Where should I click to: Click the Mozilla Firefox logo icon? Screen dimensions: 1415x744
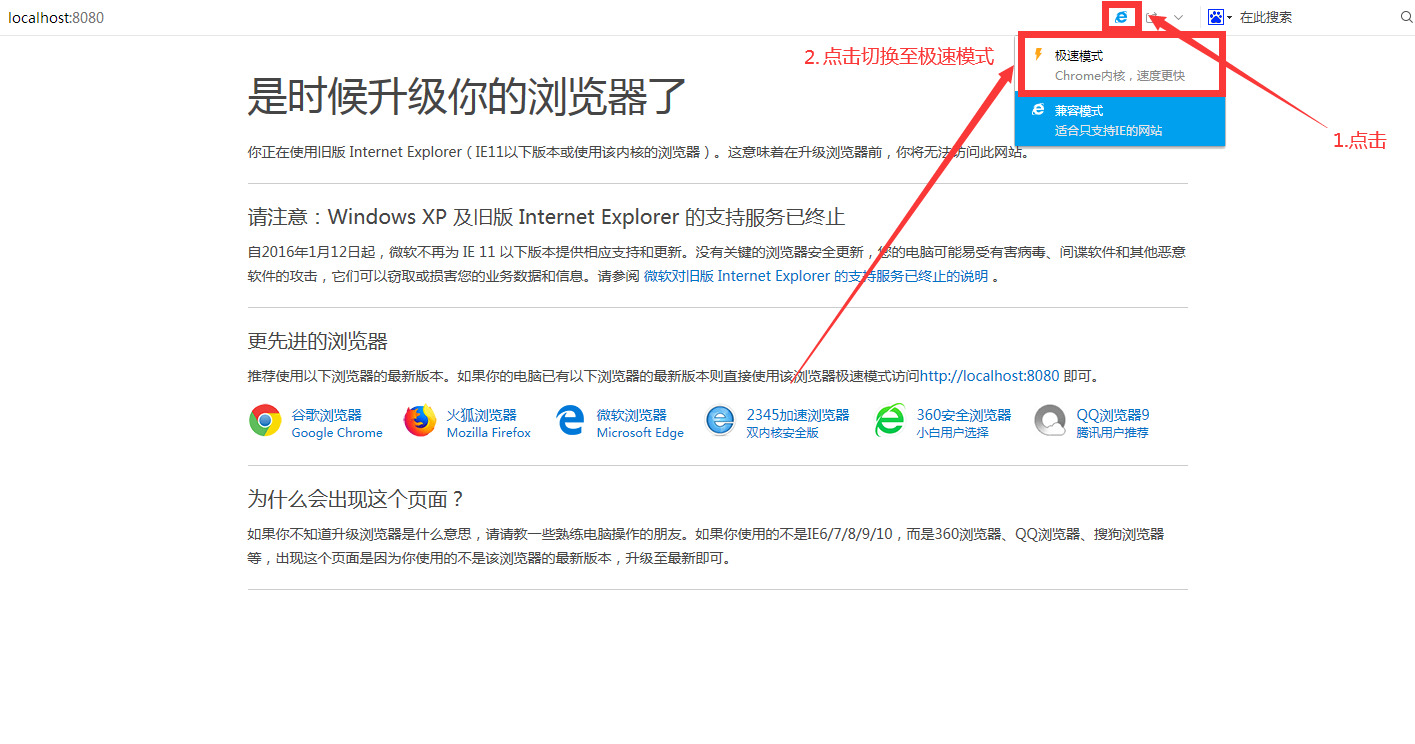click(420, 421)
